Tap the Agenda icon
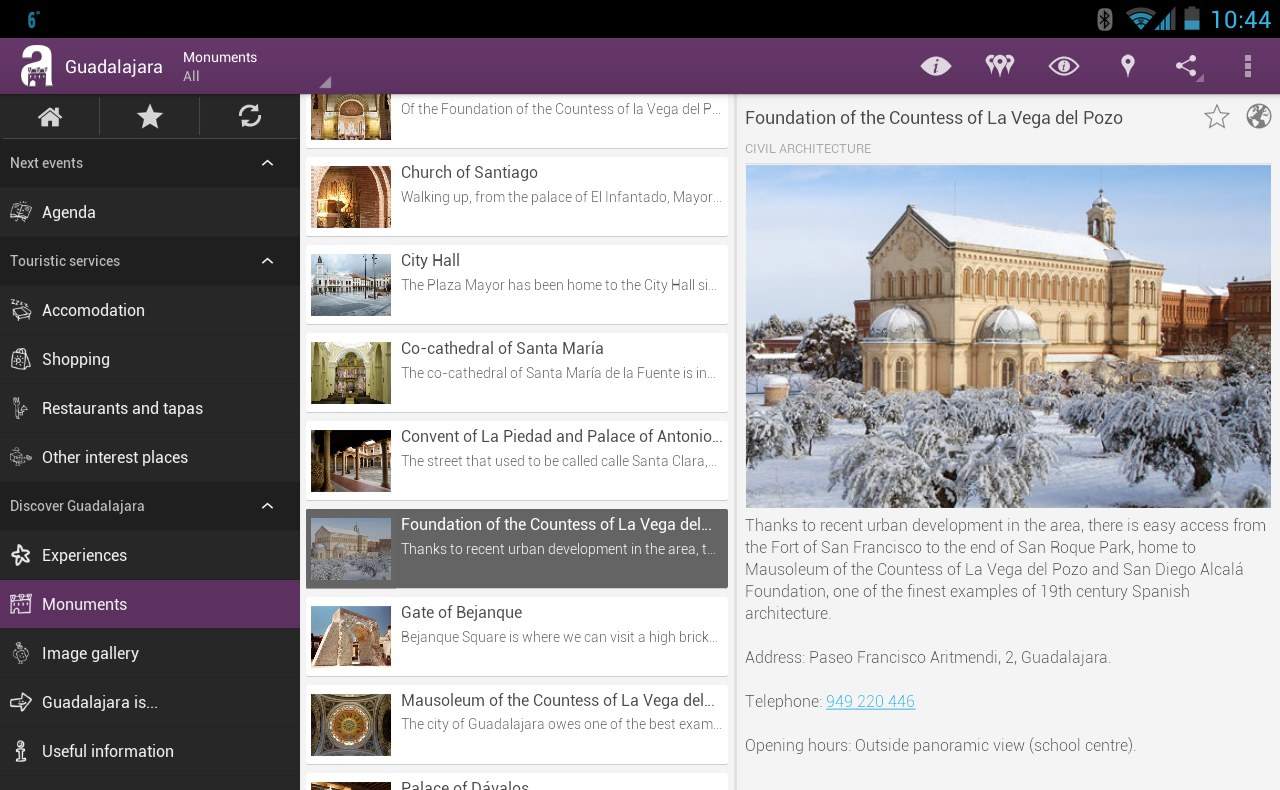Viewport: 1280px width, 790px height. click(21, 212)
